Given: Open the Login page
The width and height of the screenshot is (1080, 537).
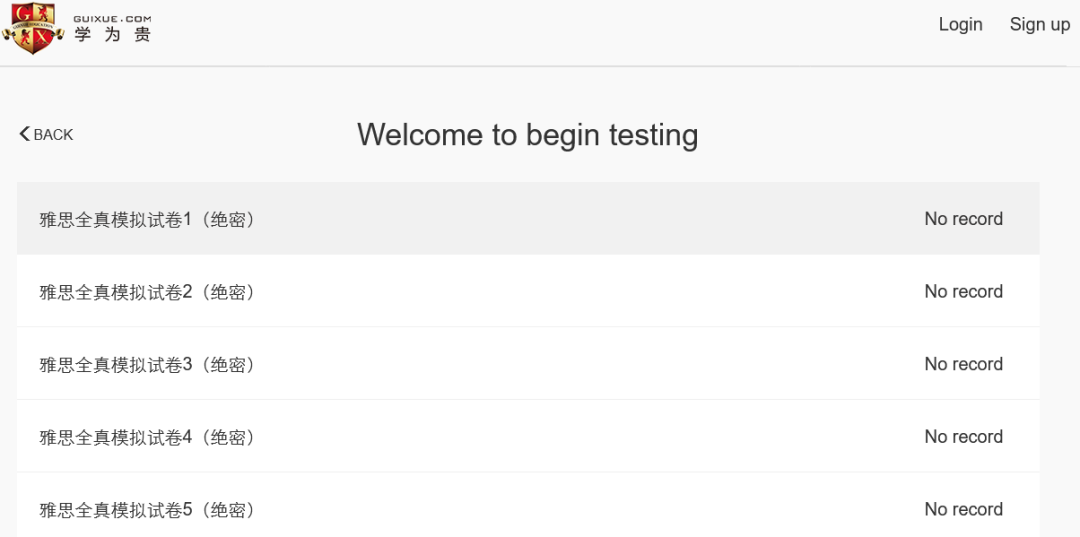Looking at the screenshot, I should [960, 24].
